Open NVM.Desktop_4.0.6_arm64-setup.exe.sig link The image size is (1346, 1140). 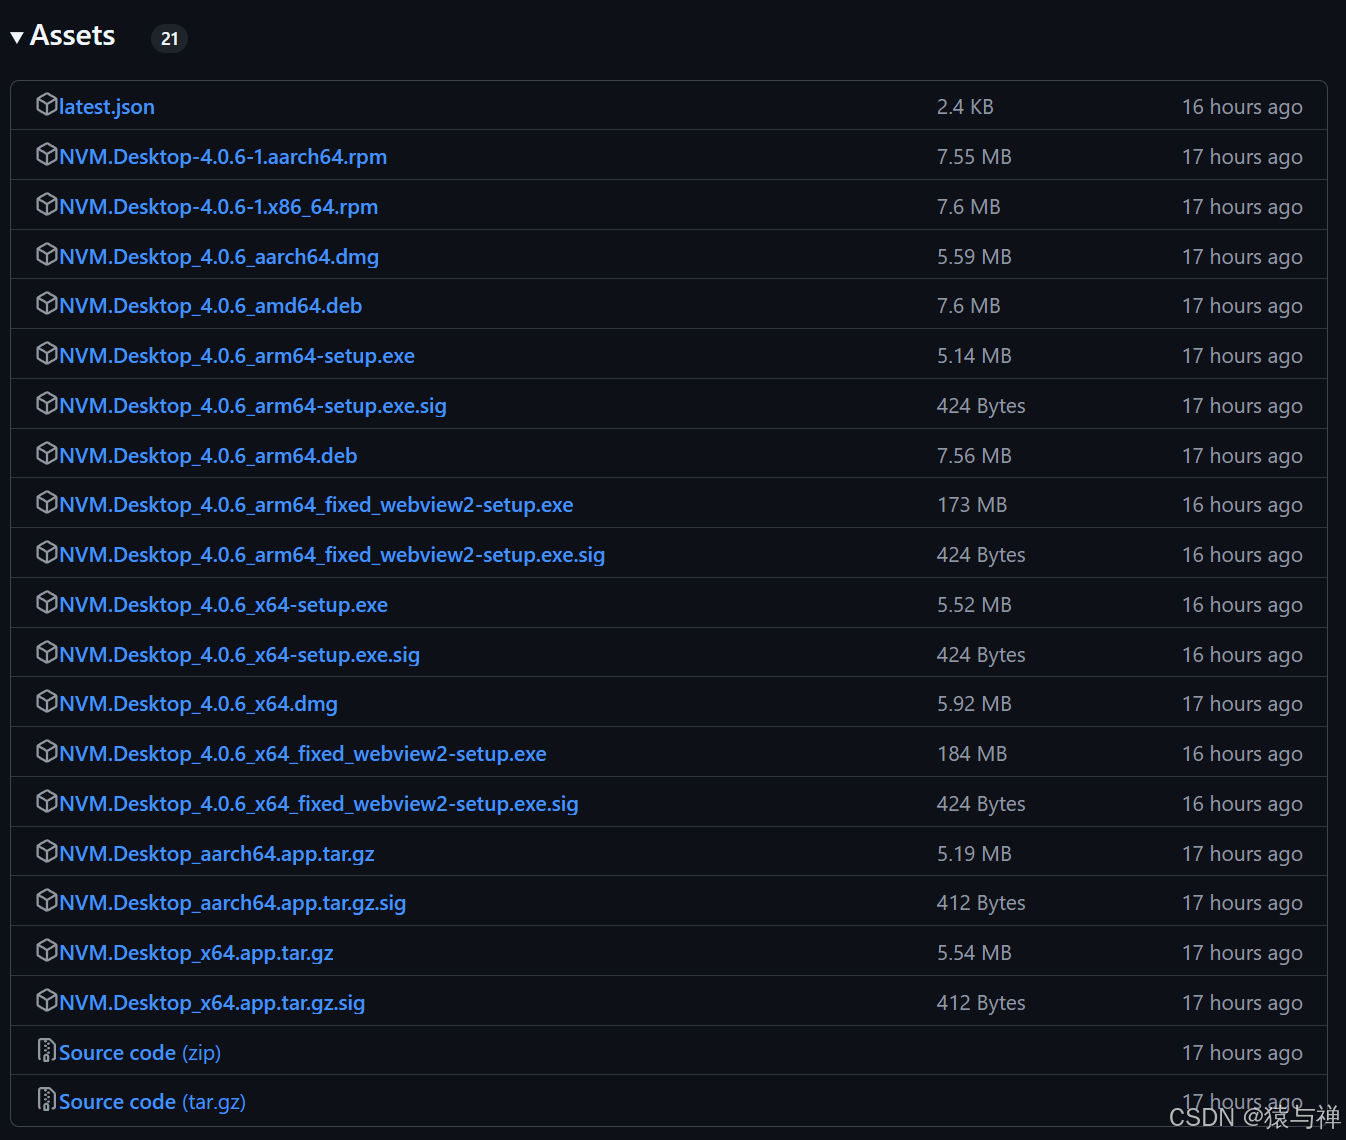click(253, 406)
